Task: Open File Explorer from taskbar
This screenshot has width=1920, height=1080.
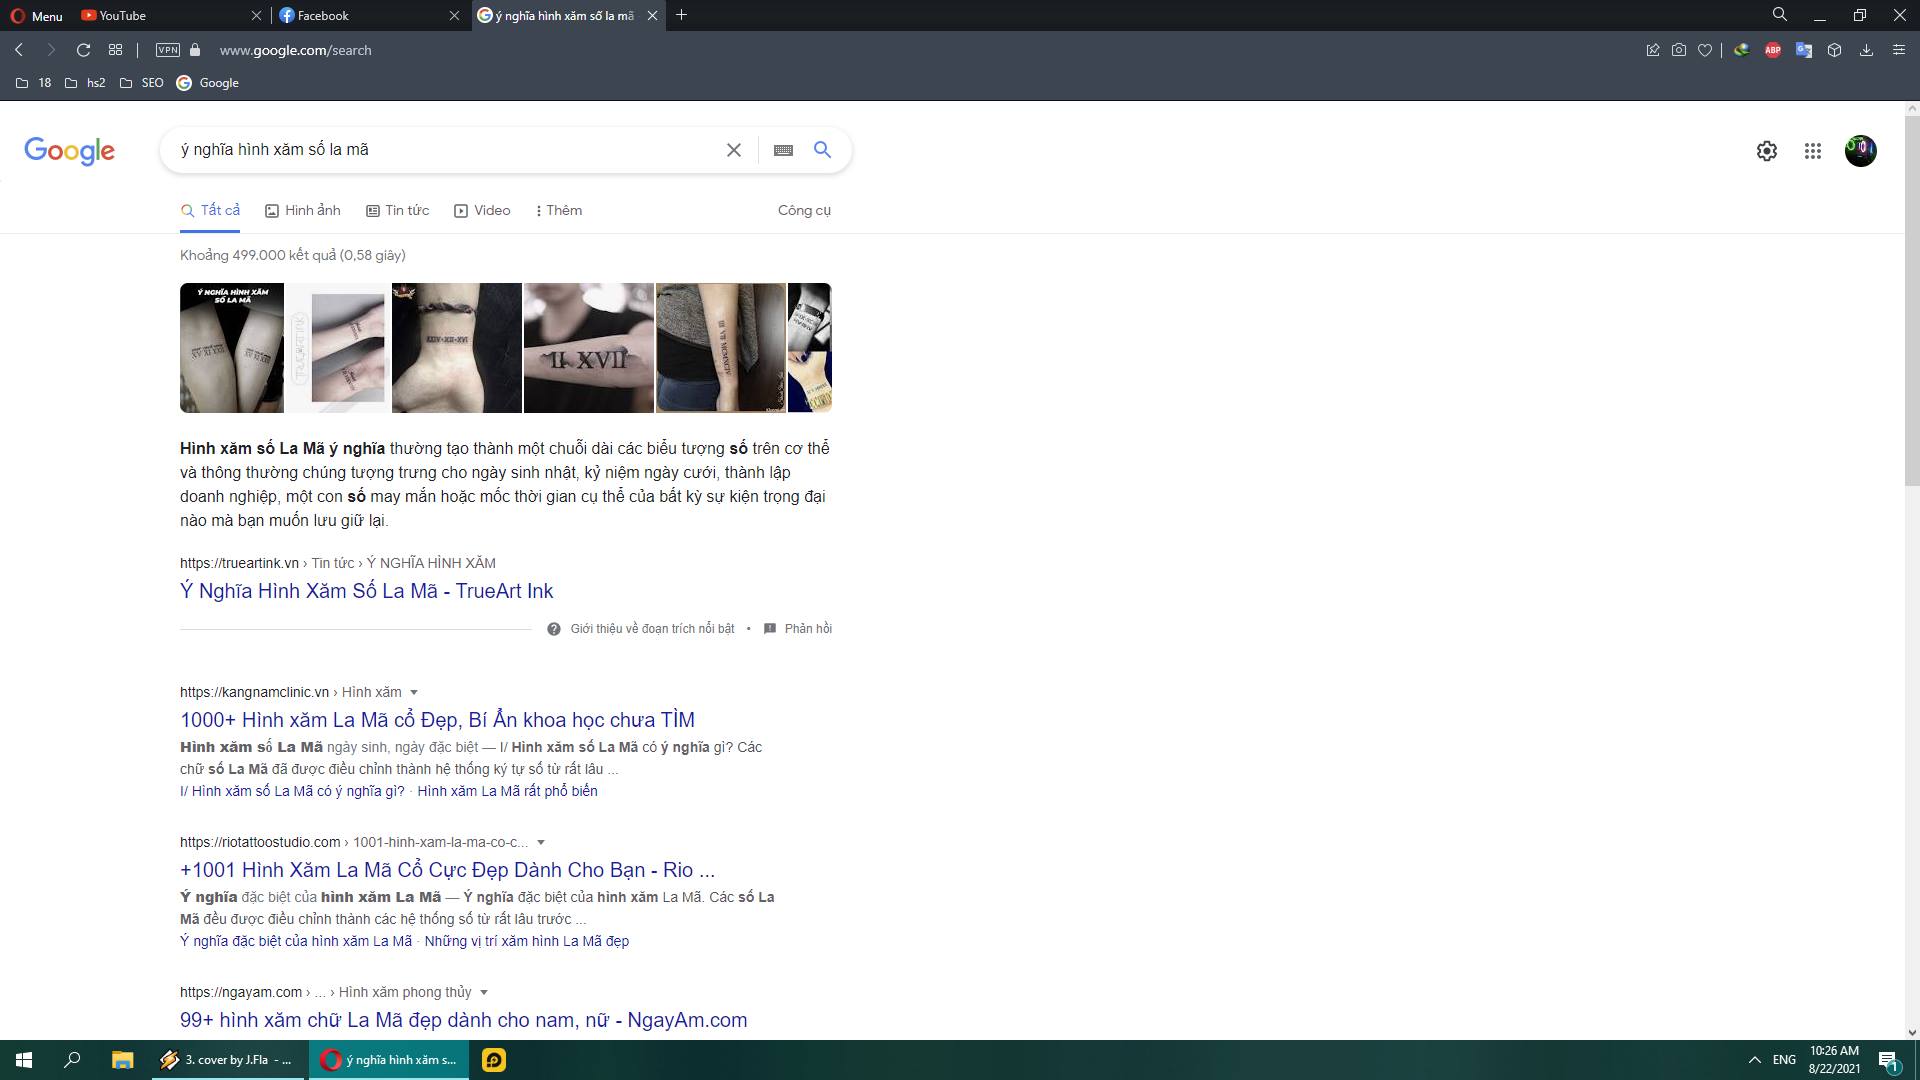Action: 122,1060
